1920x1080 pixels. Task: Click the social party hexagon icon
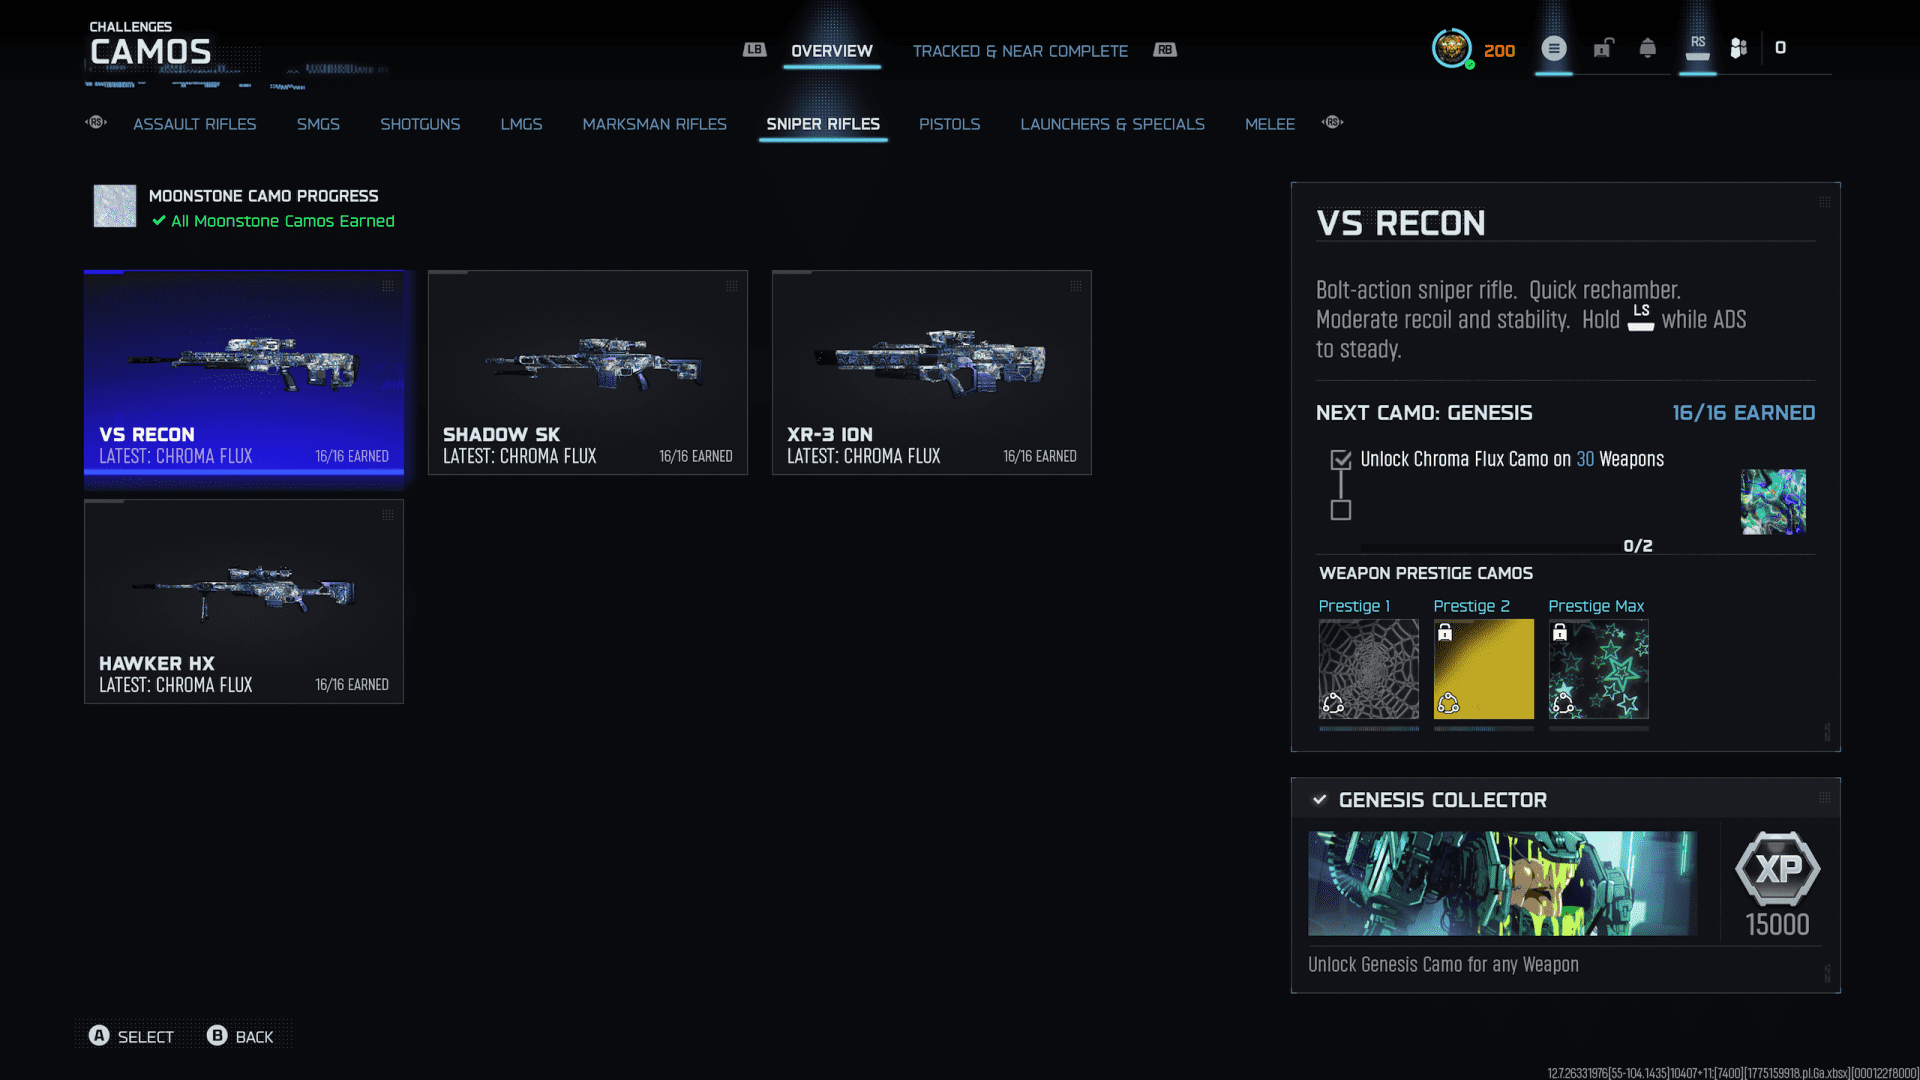[x=1739, y=48]
